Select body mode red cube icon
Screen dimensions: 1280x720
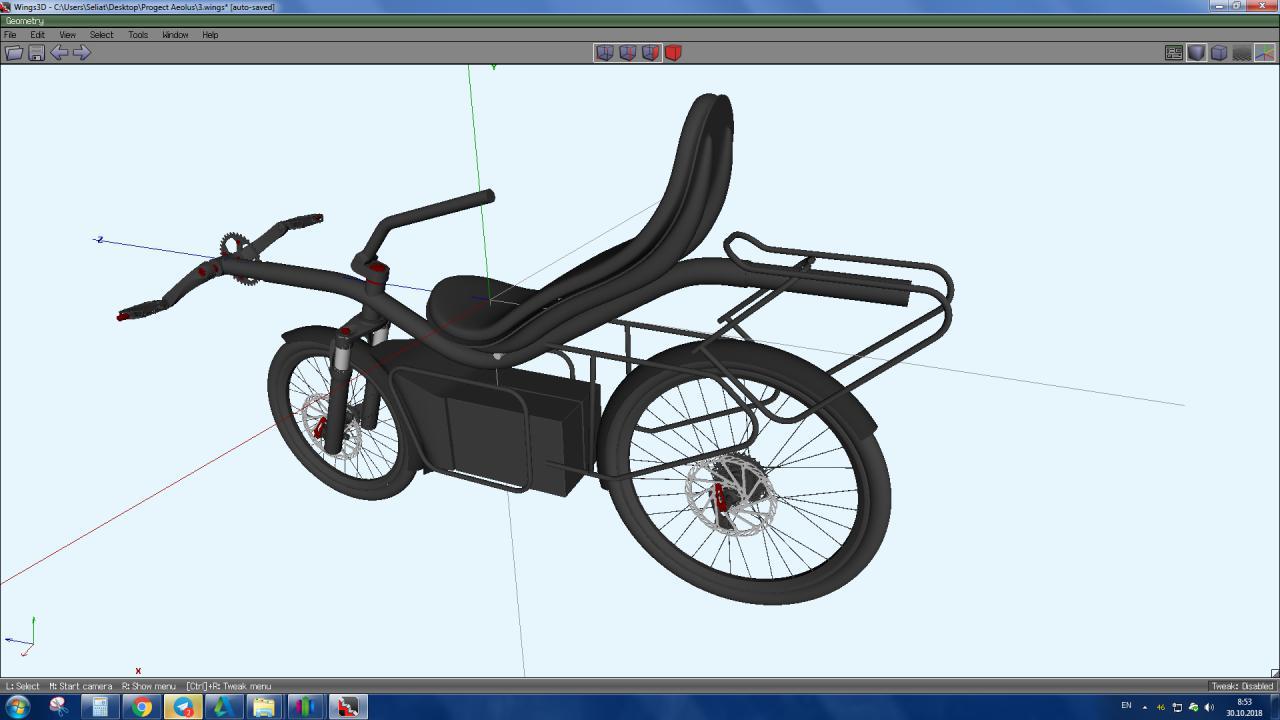click(x=673, y=53)
